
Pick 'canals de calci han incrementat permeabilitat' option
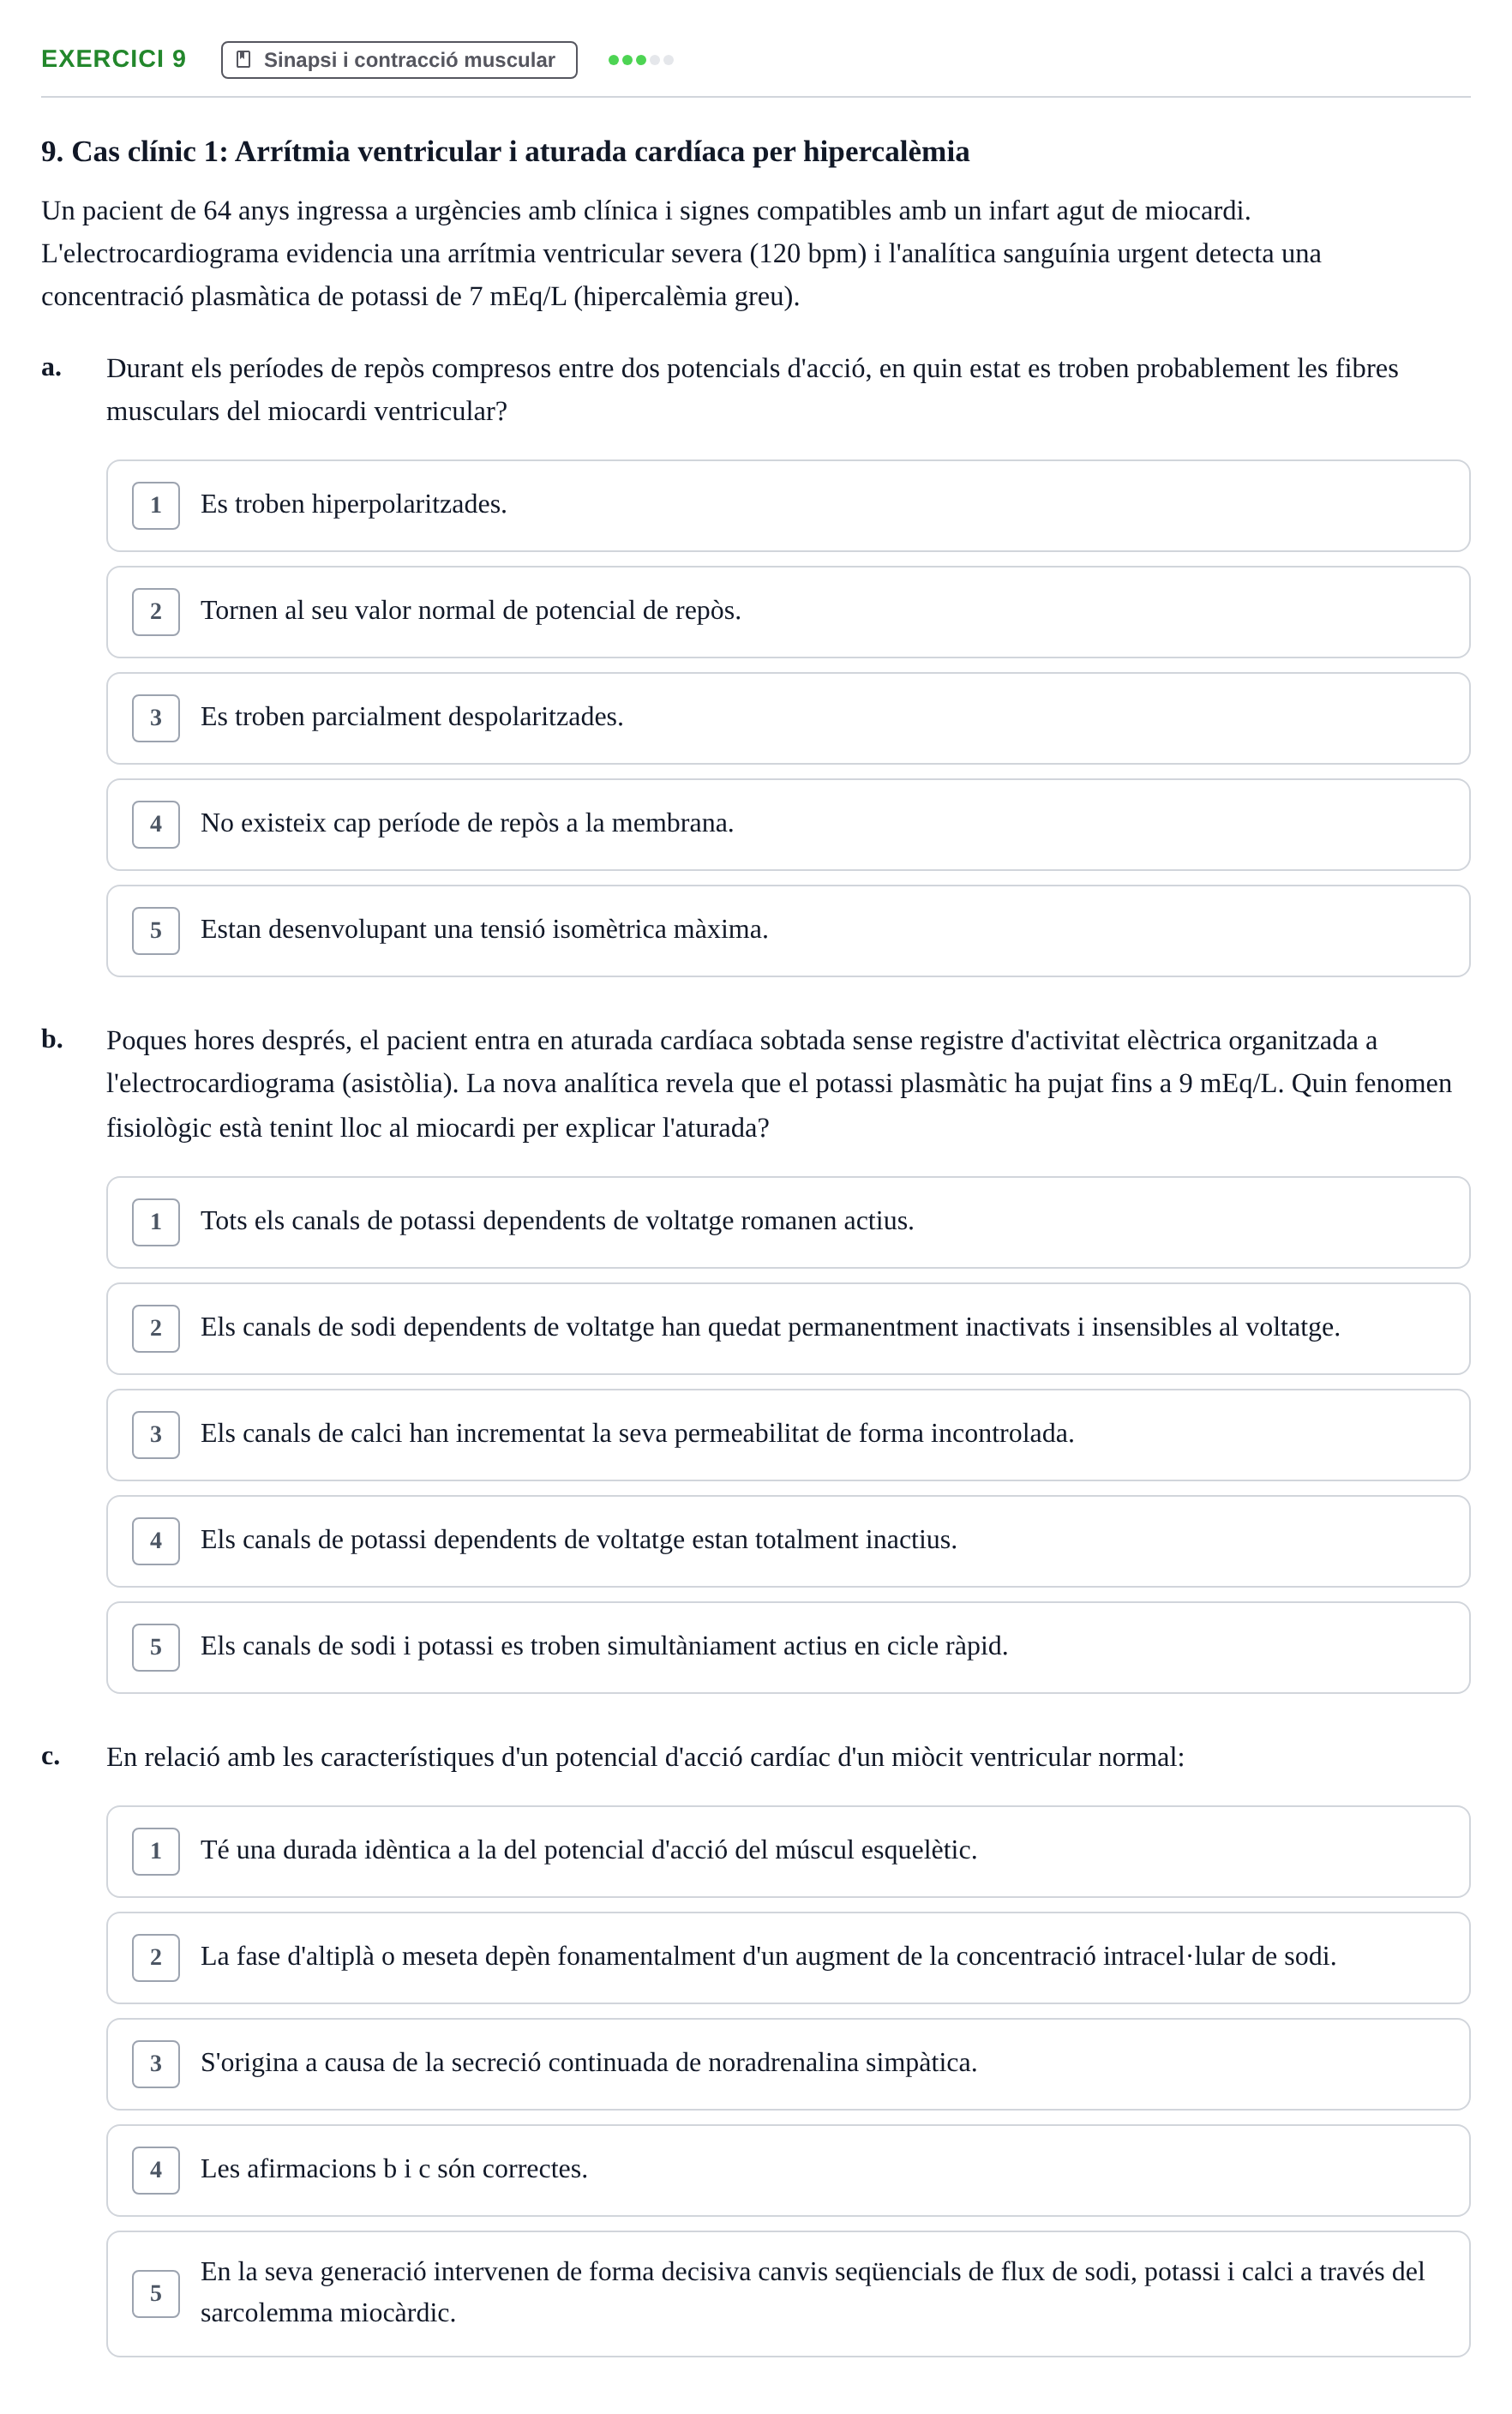point(788,1435)
